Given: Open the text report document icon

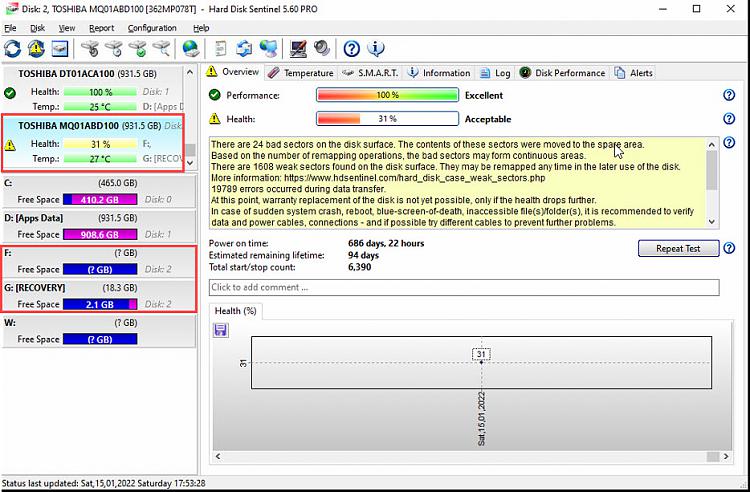Looking at the screenshot, I should coord(221,48).
